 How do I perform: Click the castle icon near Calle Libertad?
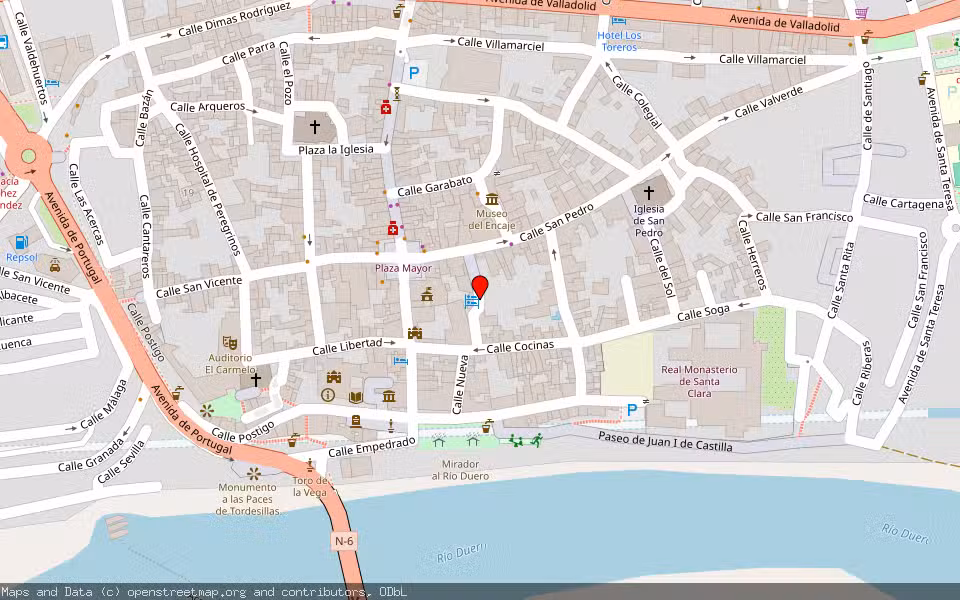click(x=415, y=333)
